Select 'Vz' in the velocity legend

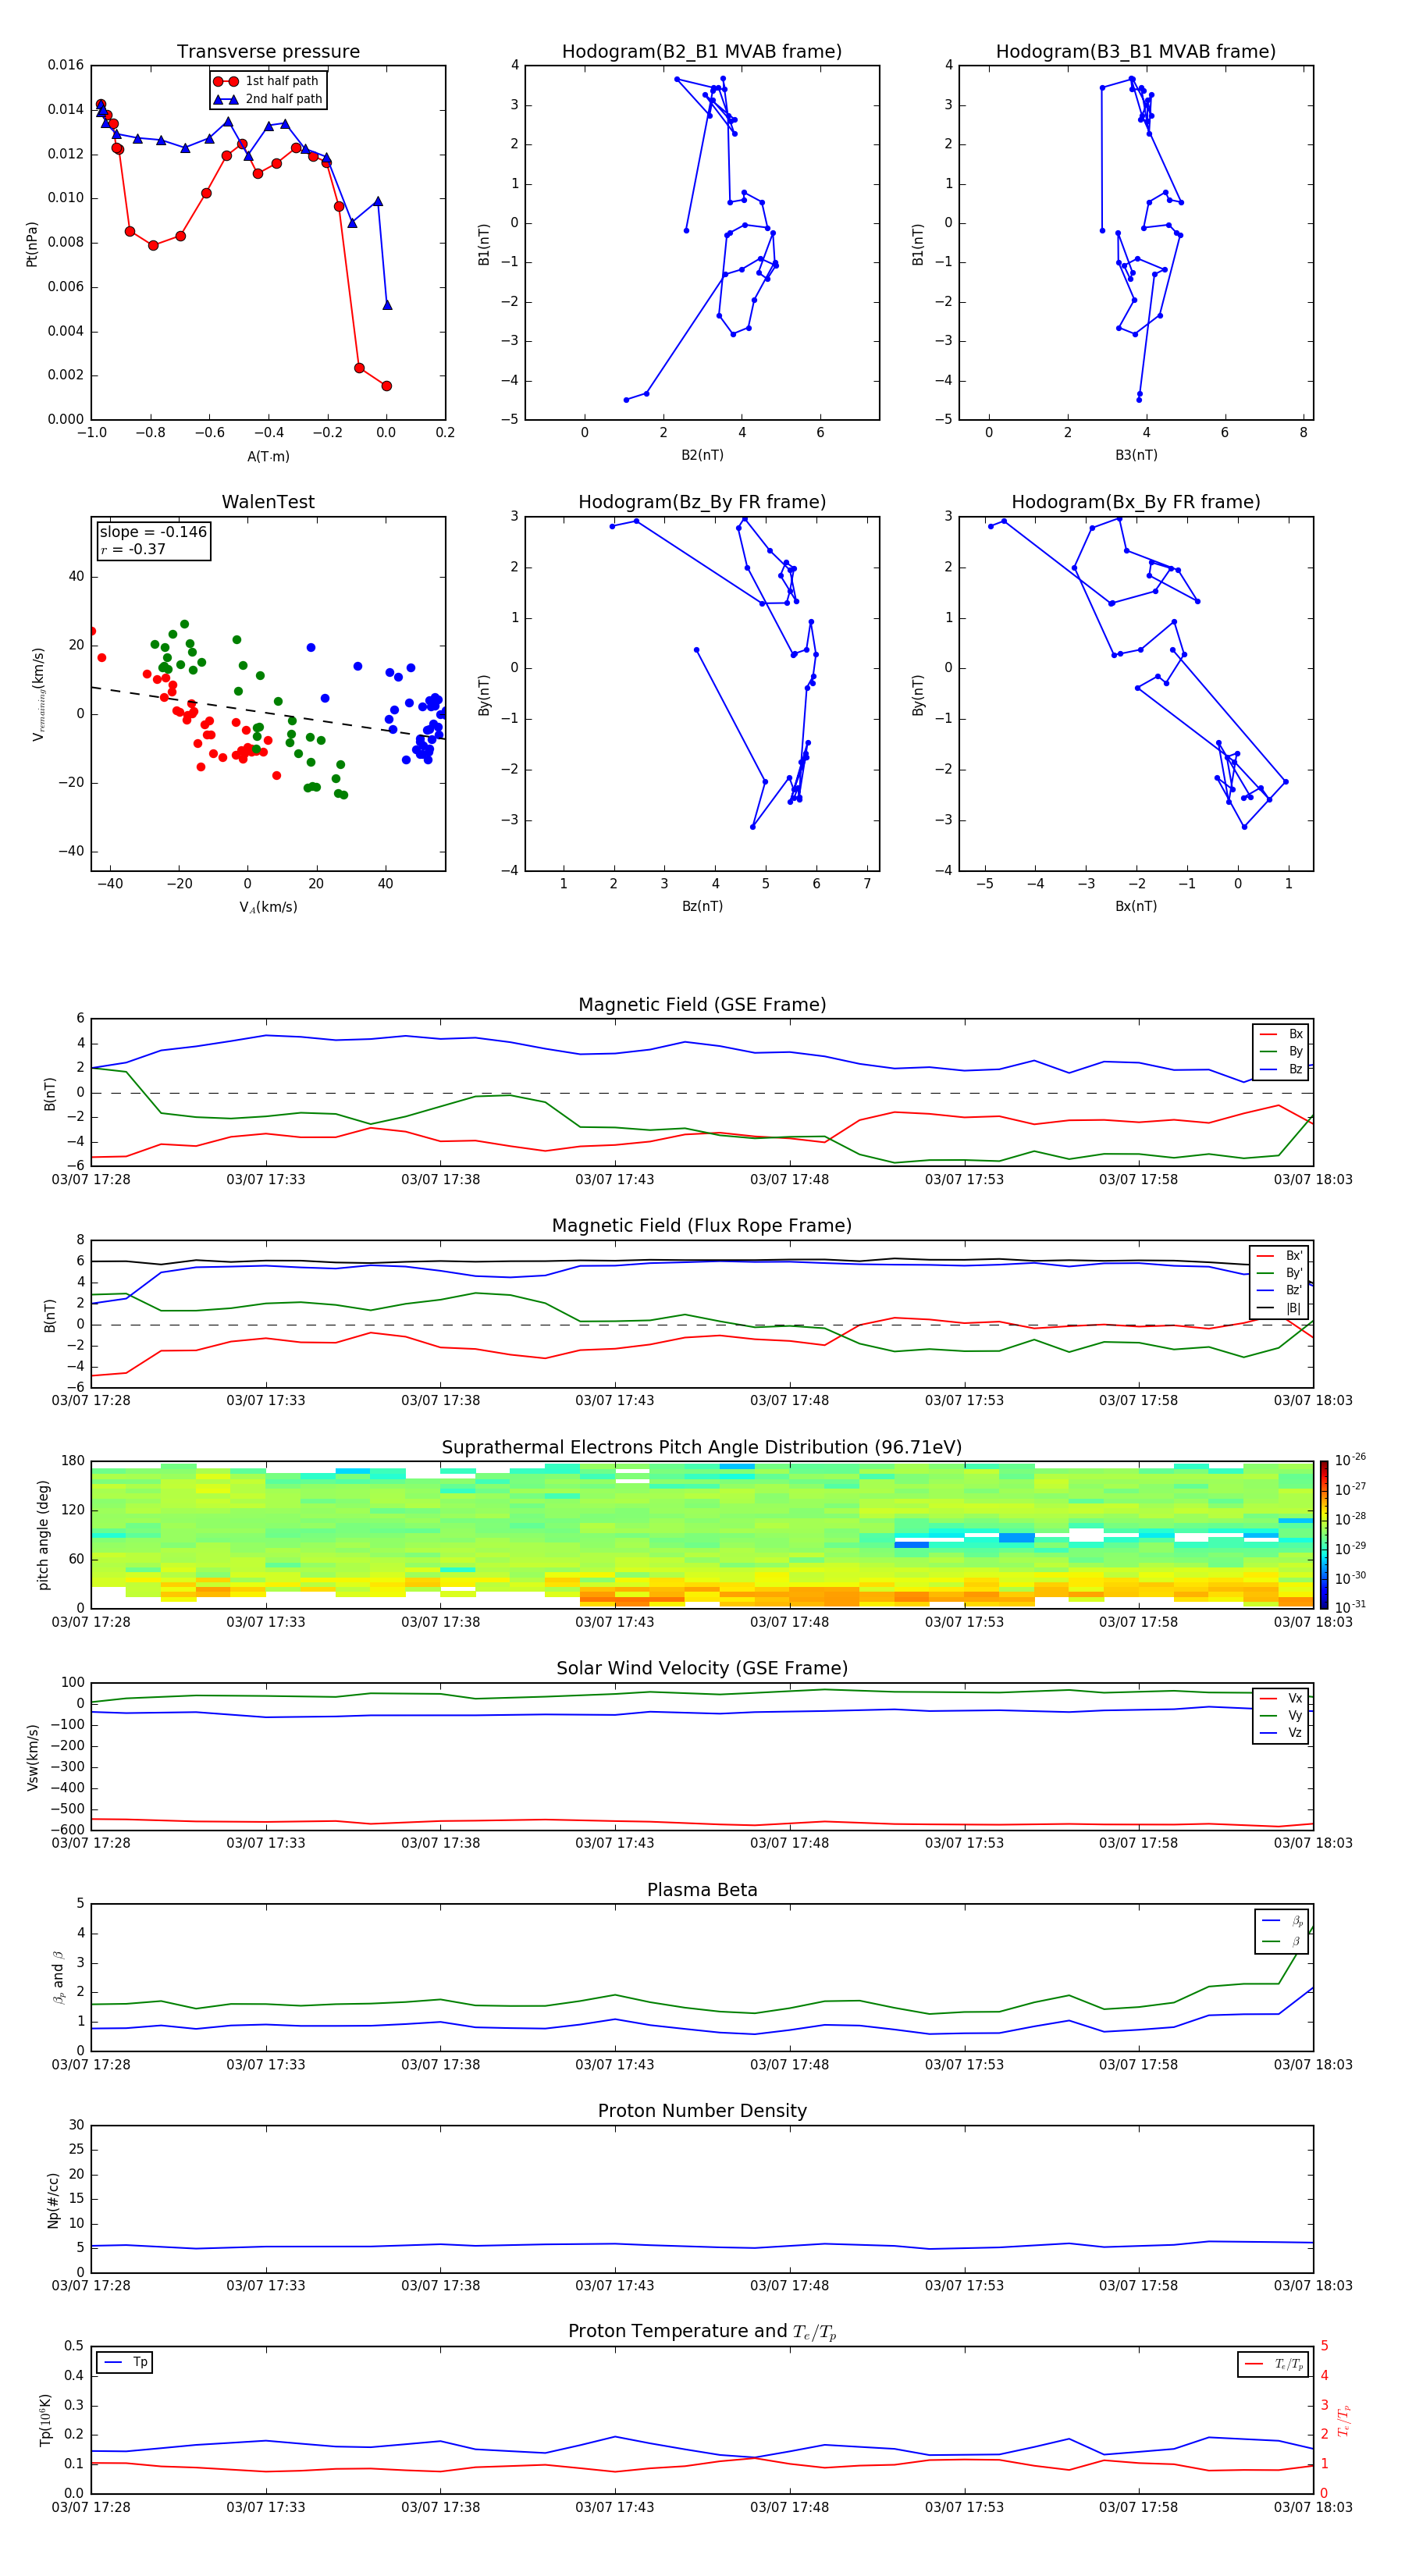click(1281, 1733)
